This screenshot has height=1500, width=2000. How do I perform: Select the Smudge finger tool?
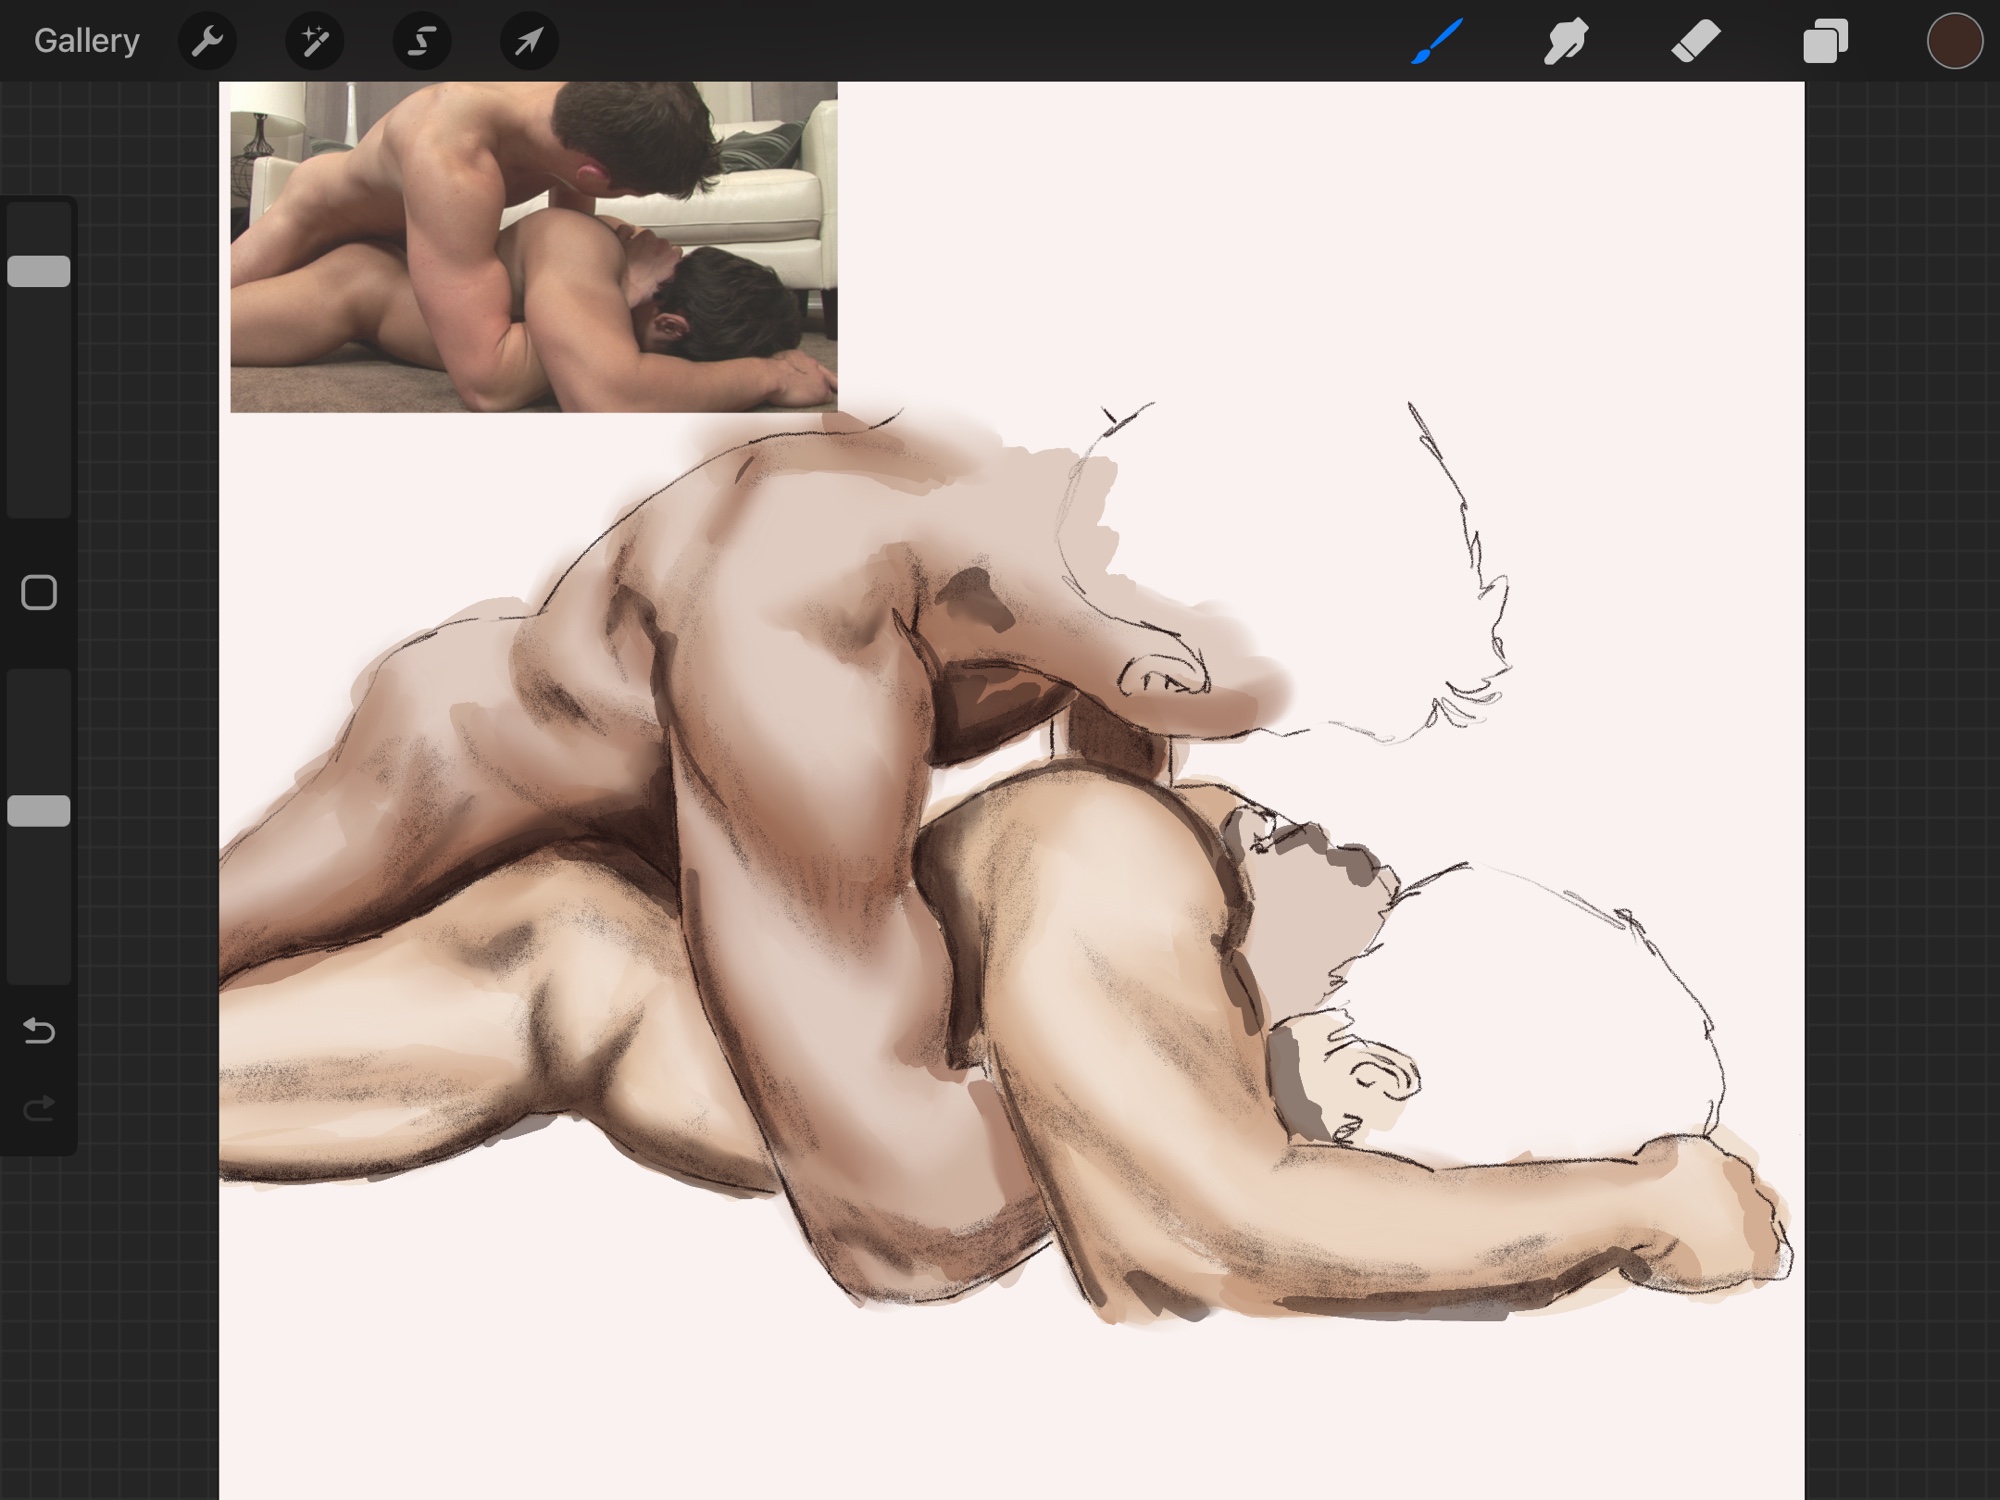1566,41
